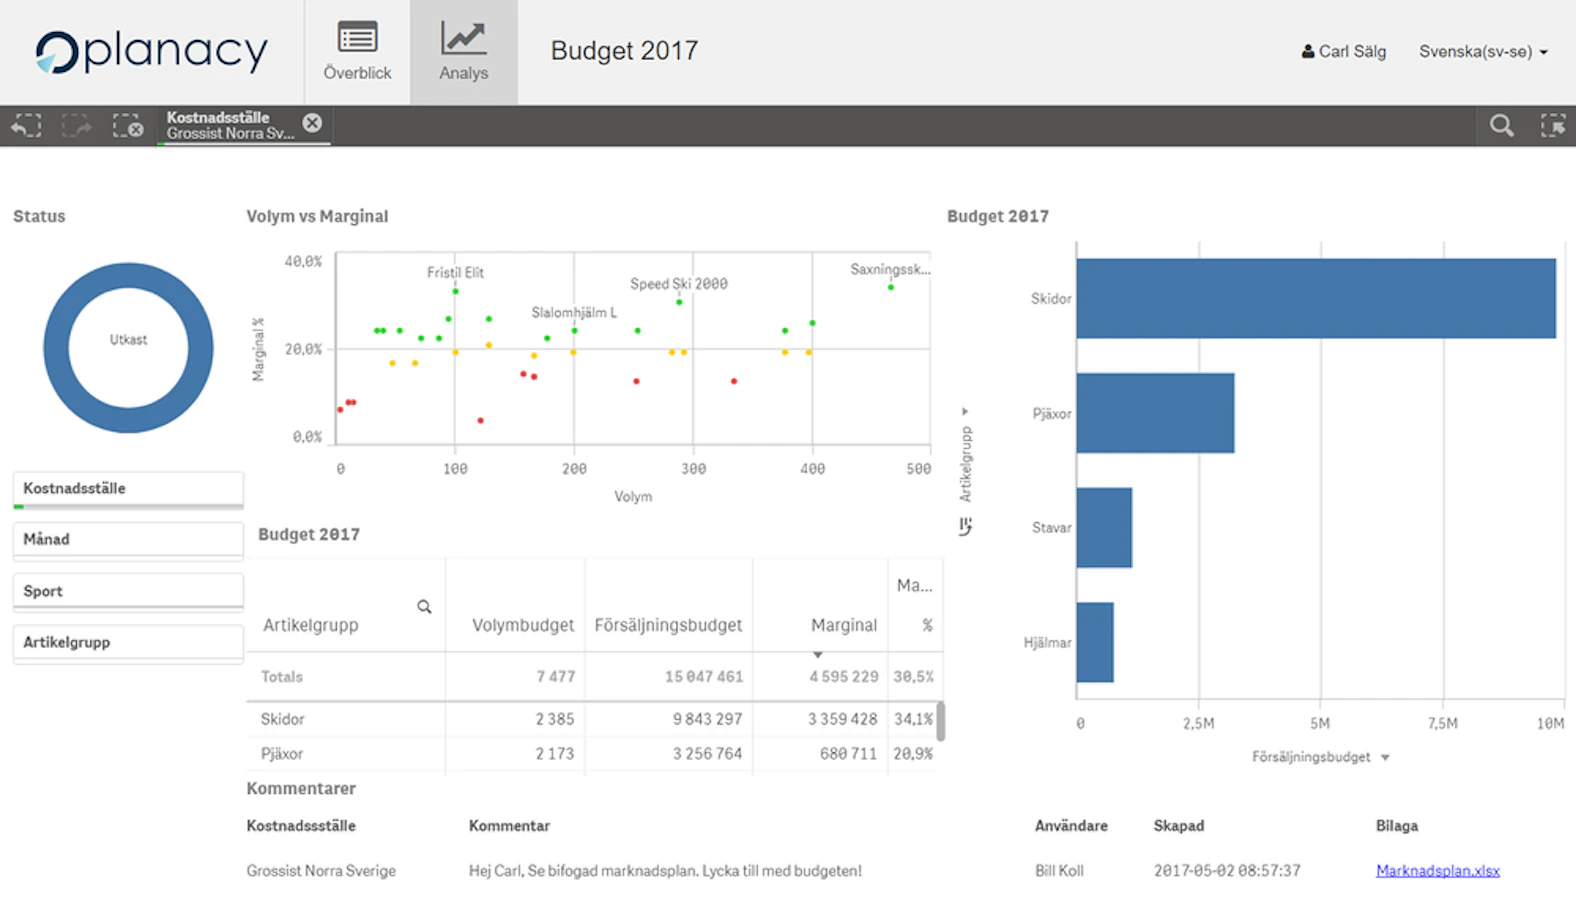Sort by the Volymbudget column header
Screen dimensions: 1576x900
[523, 625]
